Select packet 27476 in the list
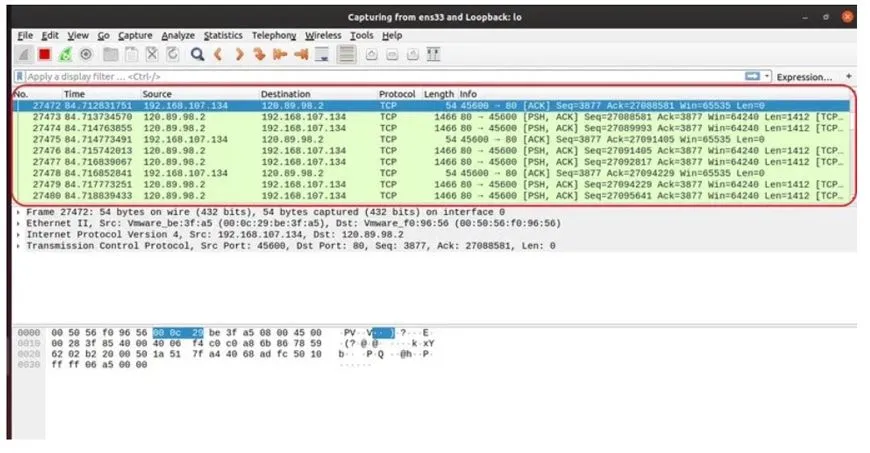 point(431,150)
